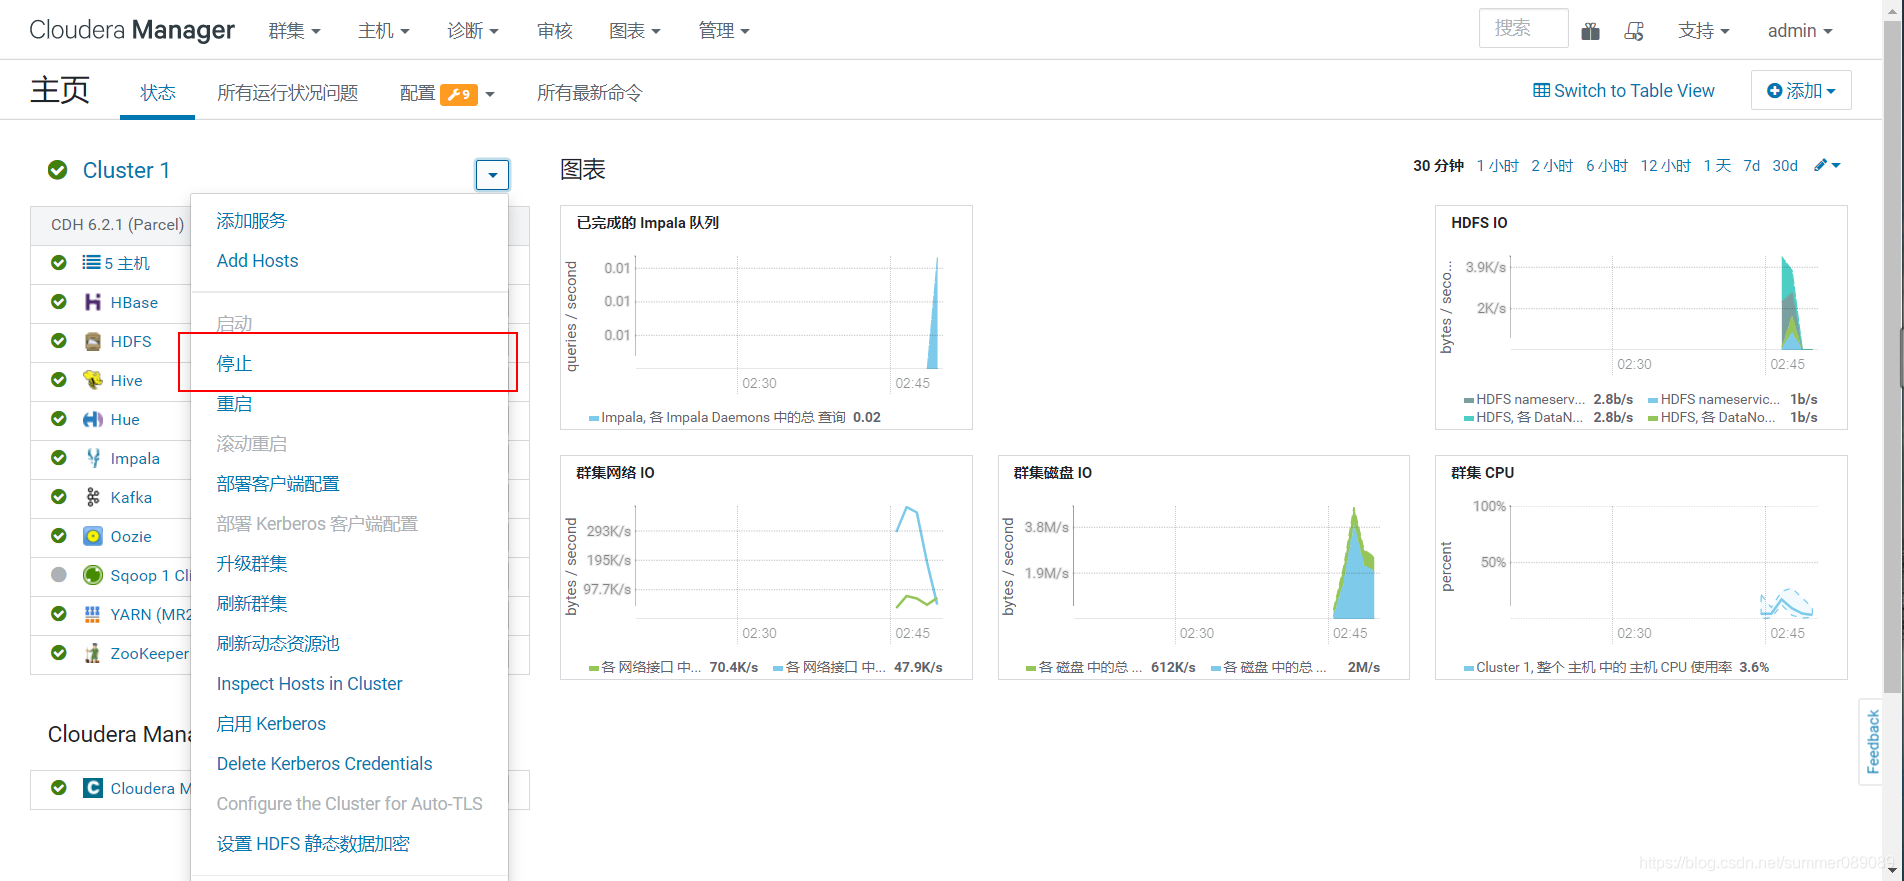
Task: Choose 启用 Kerberos menu entry
Action: (x=271, y=724)
